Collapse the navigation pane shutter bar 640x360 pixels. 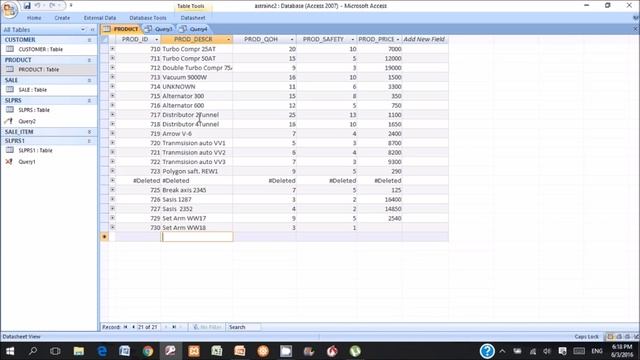click(93, 30)
